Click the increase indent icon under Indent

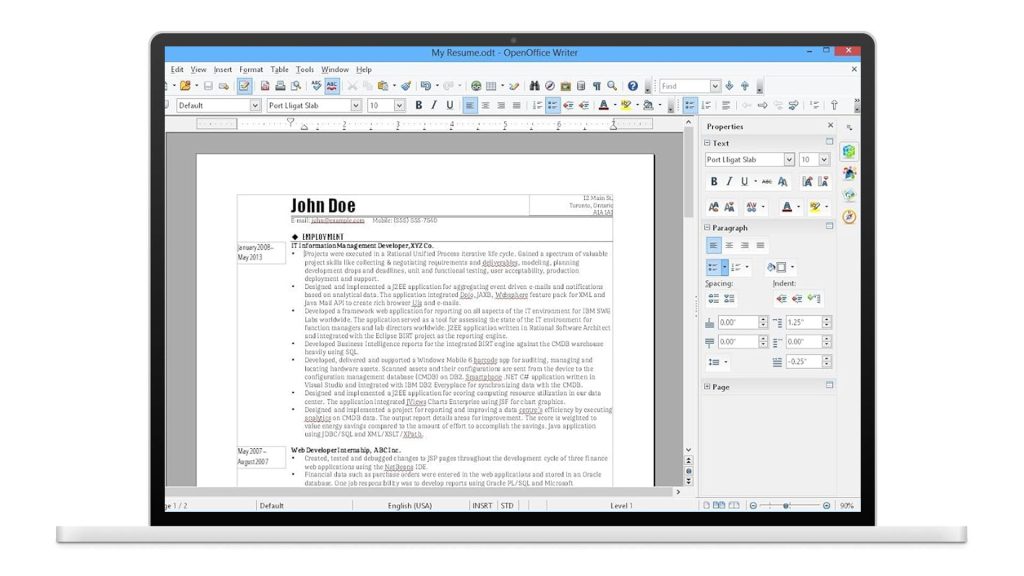click(x=780, y=298)
